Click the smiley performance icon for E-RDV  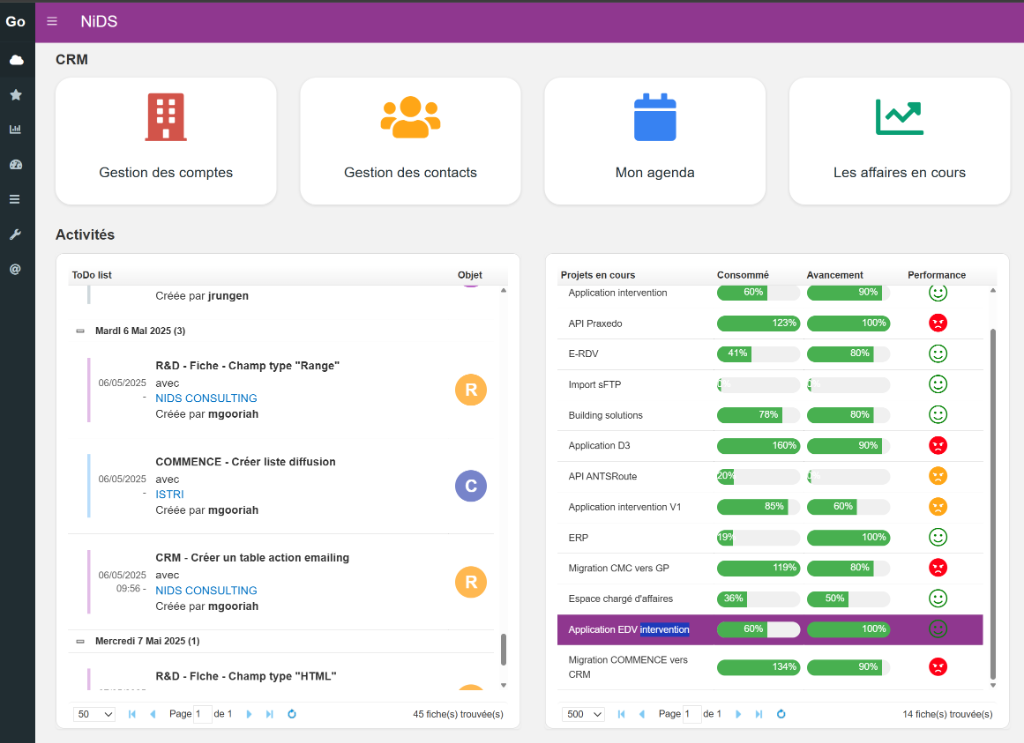click(x=937, y=353)
